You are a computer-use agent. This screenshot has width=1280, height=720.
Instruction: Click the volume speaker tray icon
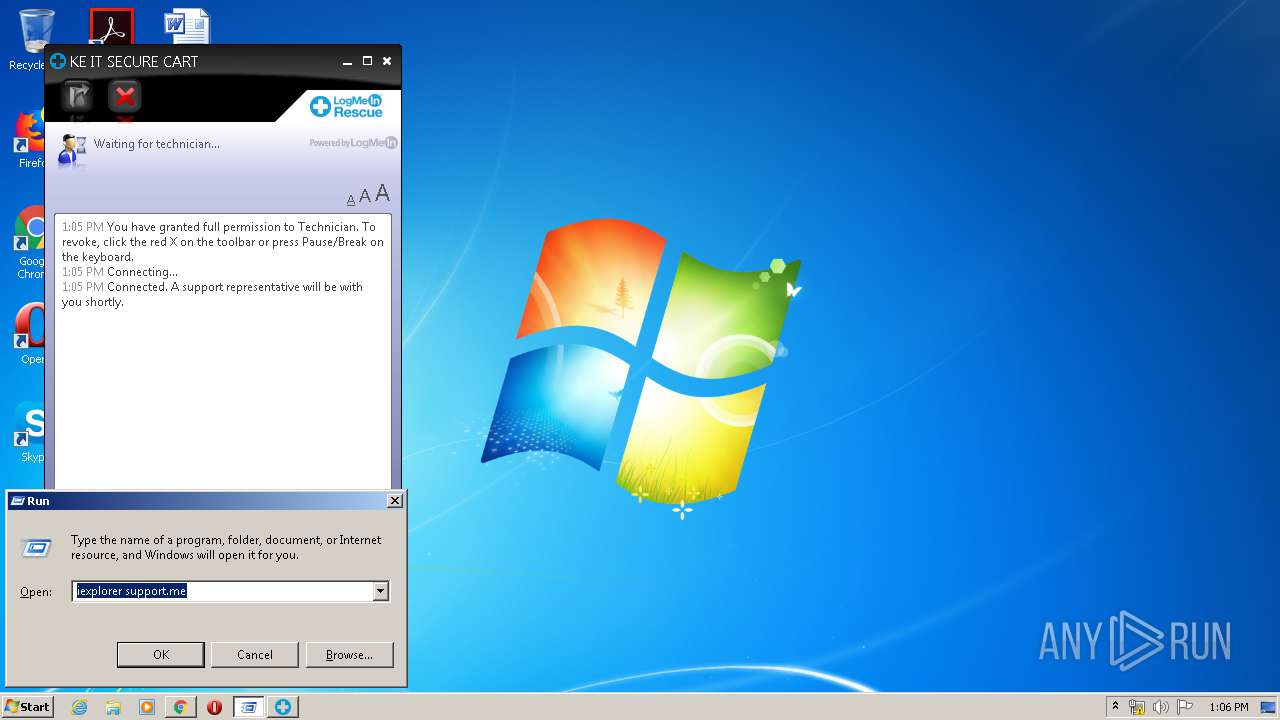[x=1161, y=707]
